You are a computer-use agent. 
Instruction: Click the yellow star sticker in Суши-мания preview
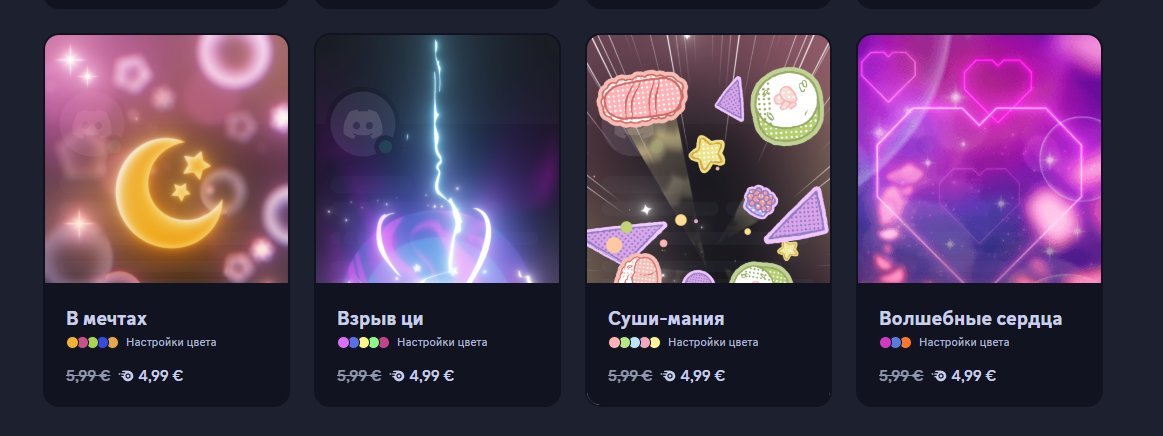pyautogui.click(x=707, y=153)
